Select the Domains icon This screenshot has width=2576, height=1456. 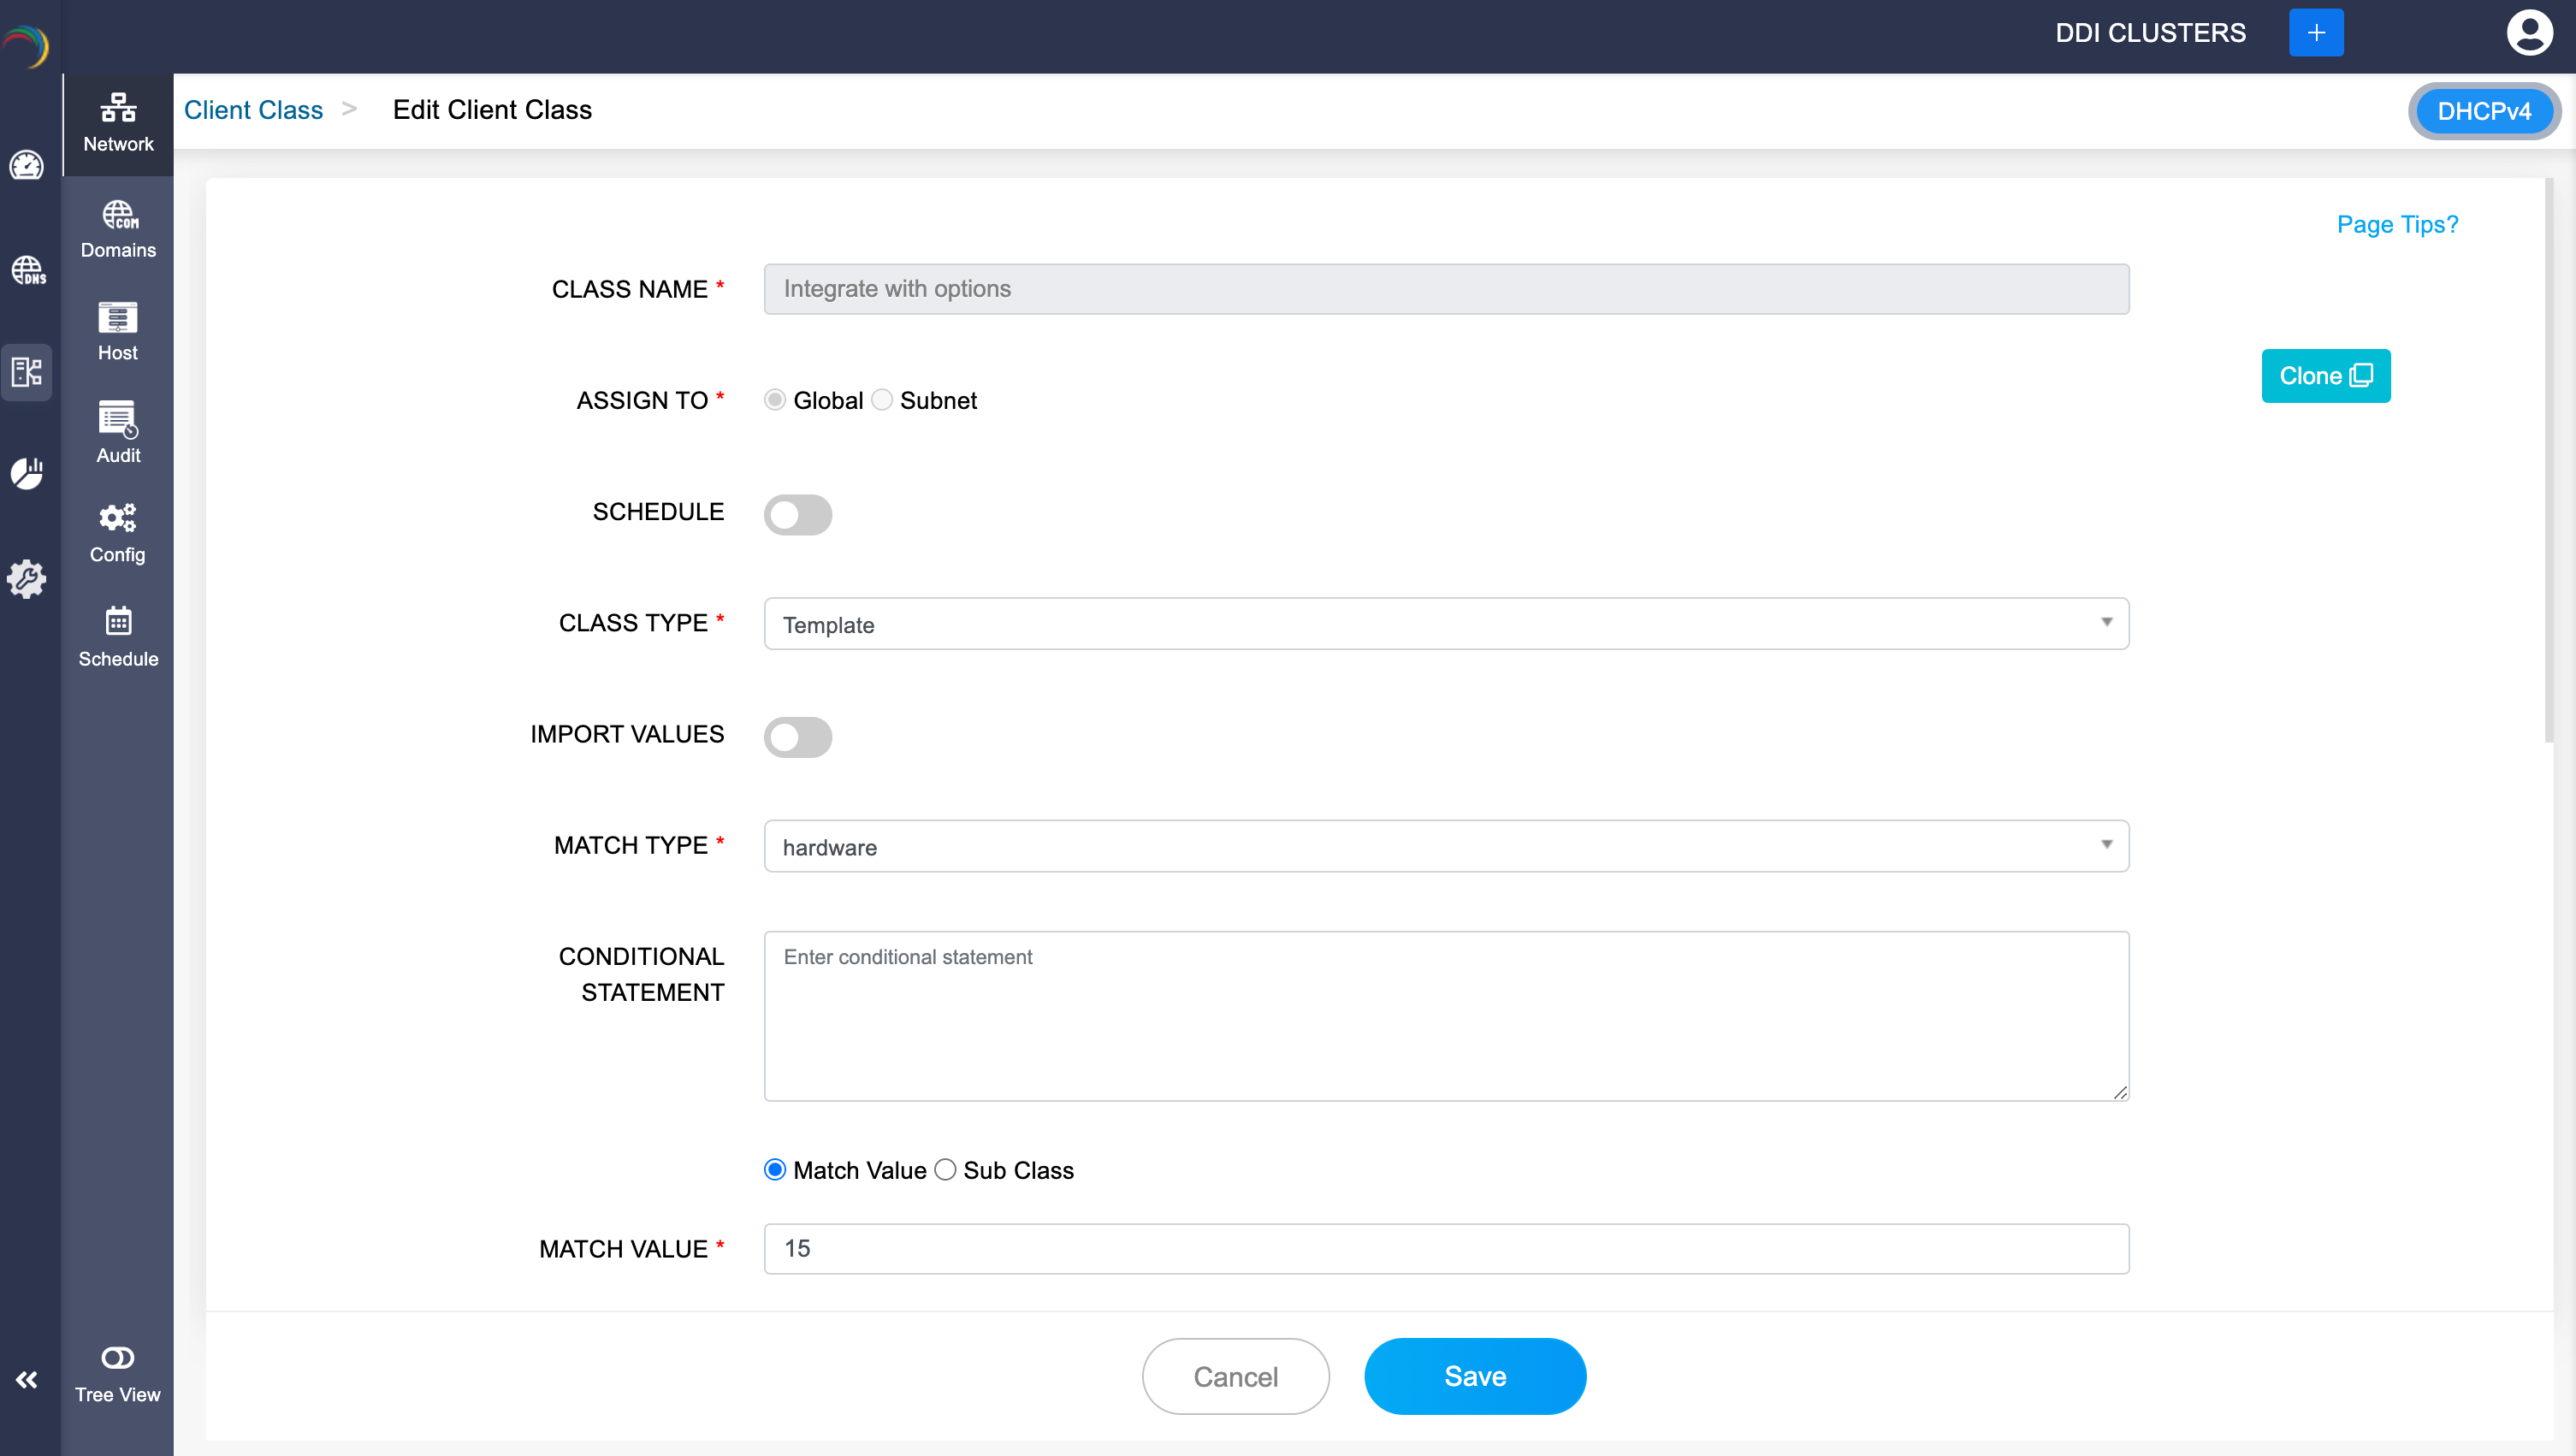click(117, 228)
